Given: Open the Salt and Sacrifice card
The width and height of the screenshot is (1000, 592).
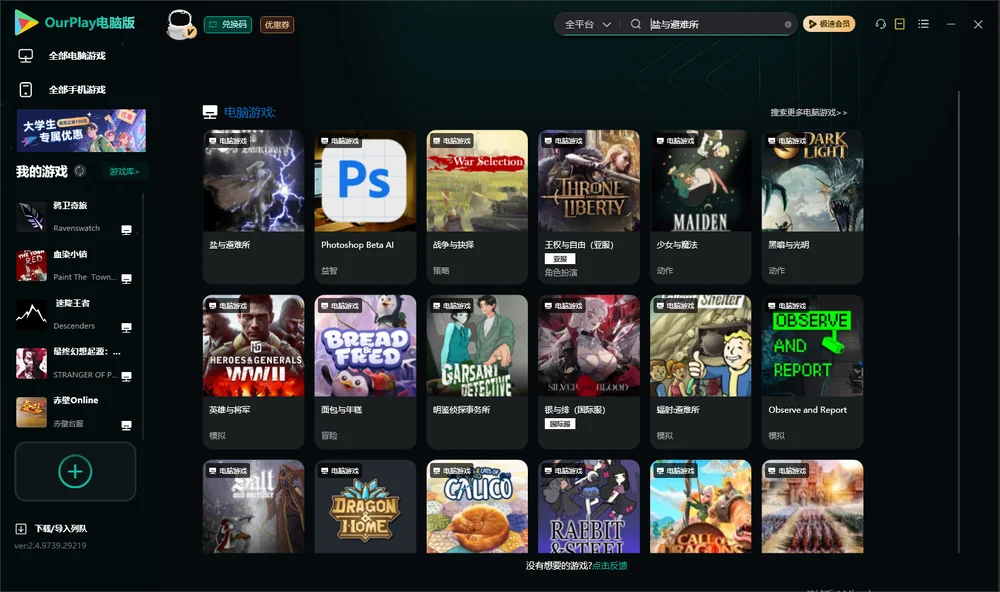Looking at the screenshot, I should pyautogui.click(x=253, y=507).
